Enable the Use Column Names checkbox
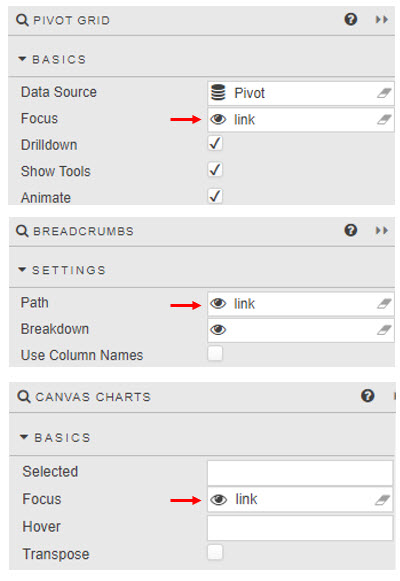 point(215,353)
